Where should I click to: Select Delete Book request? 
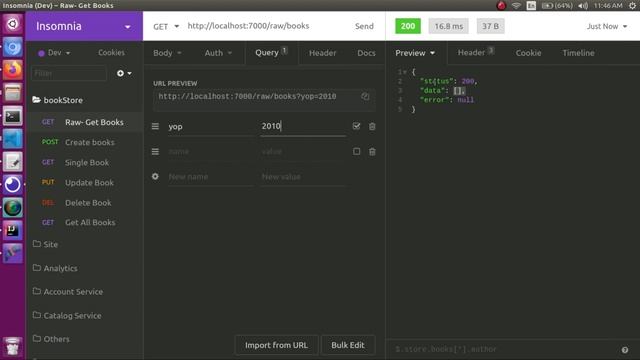(85, 202)
